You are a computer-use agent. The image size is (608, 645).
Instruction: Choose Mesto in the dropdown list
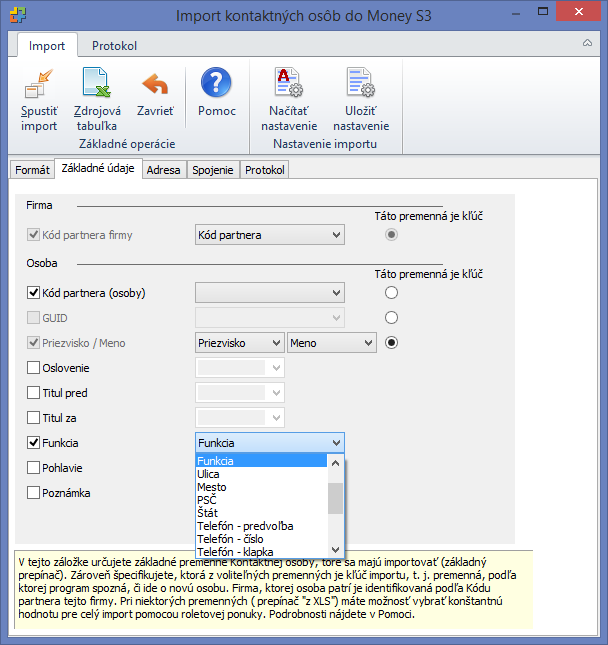(x=262, y=487)
